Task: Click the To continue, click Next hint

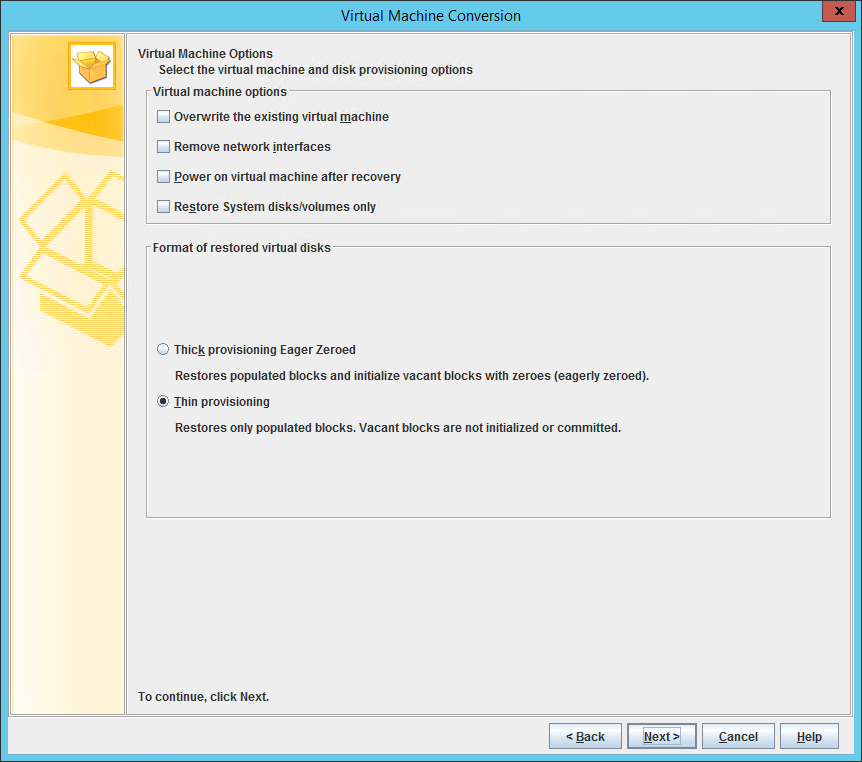Action: [204, 697]
